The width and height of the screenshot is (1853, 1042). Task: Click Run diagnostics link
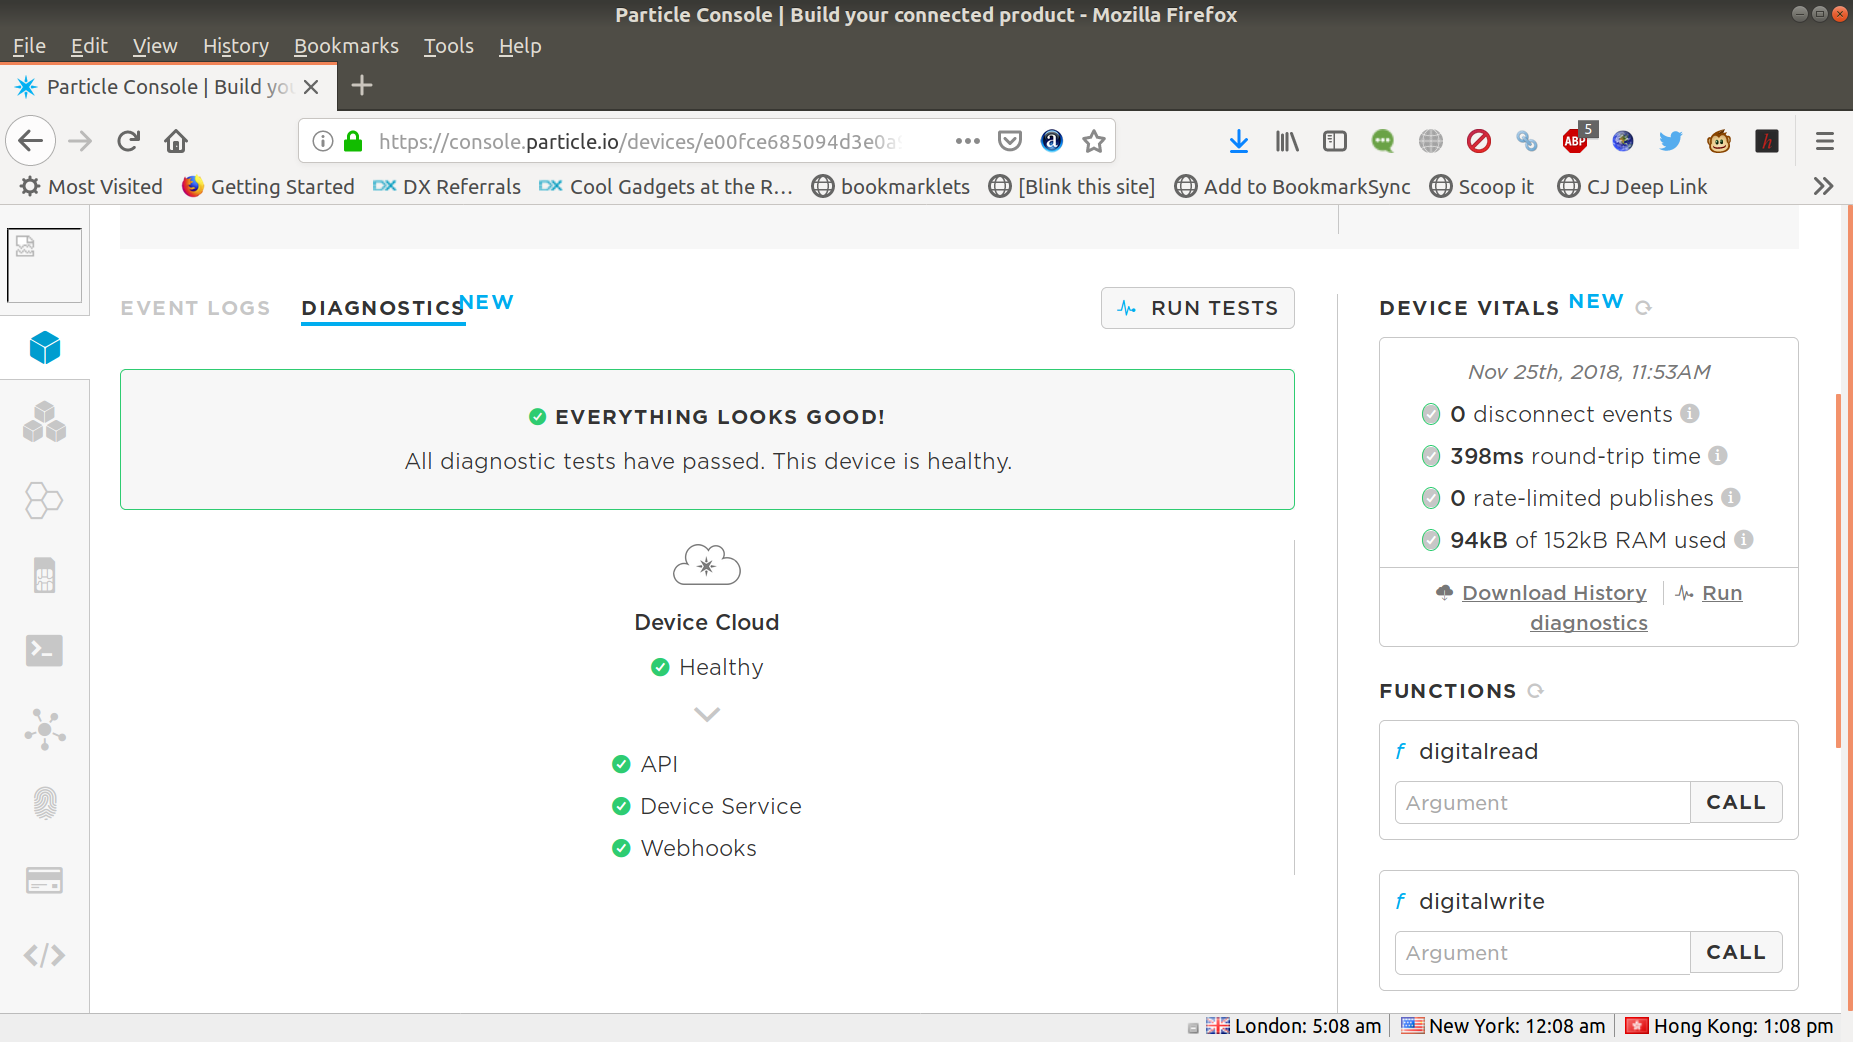(x=1589, y=623)
